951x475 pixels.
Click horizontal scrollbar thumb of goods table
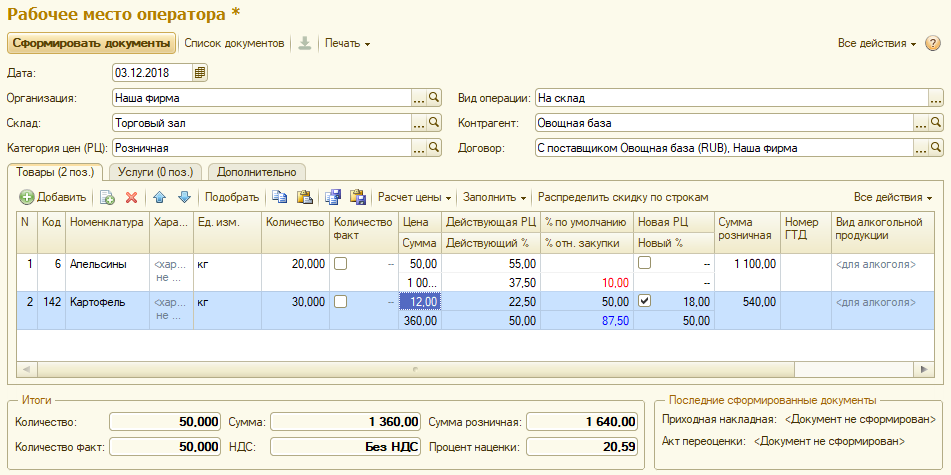[415, 368]
